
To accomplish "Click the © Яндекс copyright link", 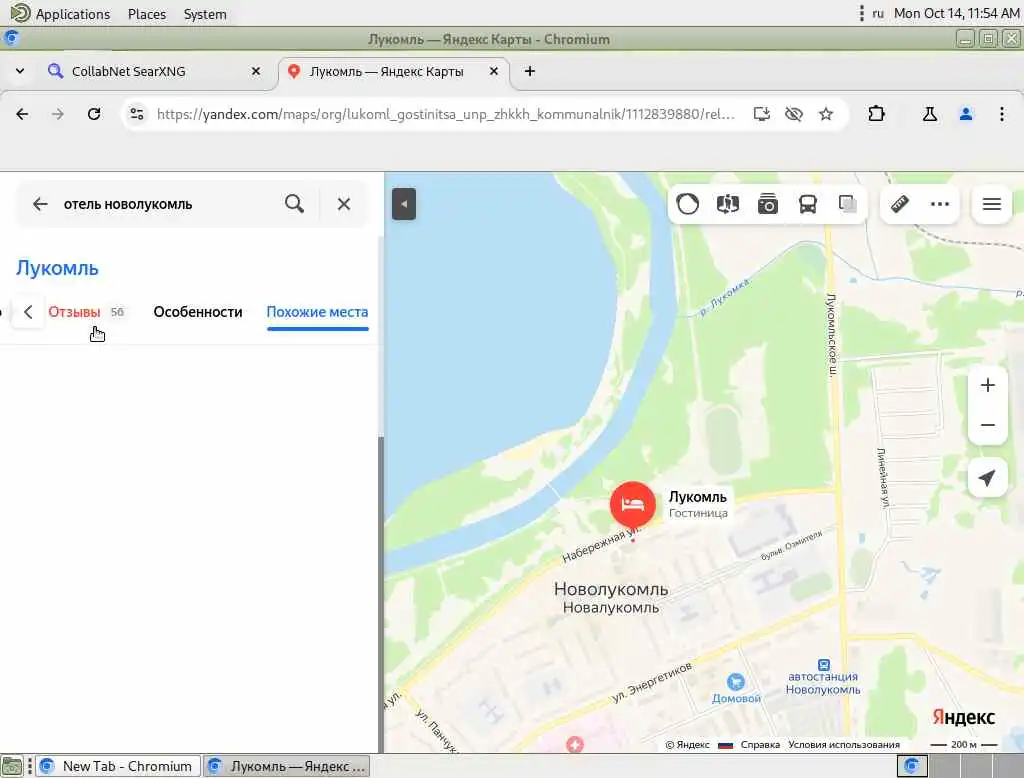I will [687, 745].
